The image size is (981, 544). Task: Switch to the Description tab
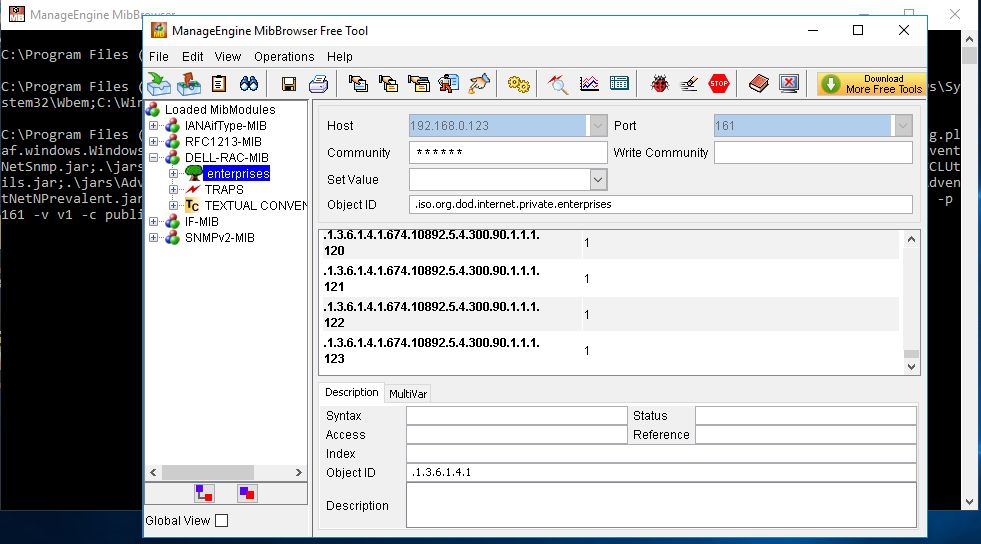coord(352,392)
